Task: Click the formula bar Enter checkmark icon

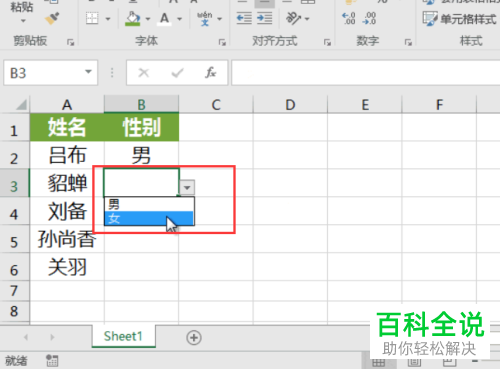Action: tap(177, 73)
